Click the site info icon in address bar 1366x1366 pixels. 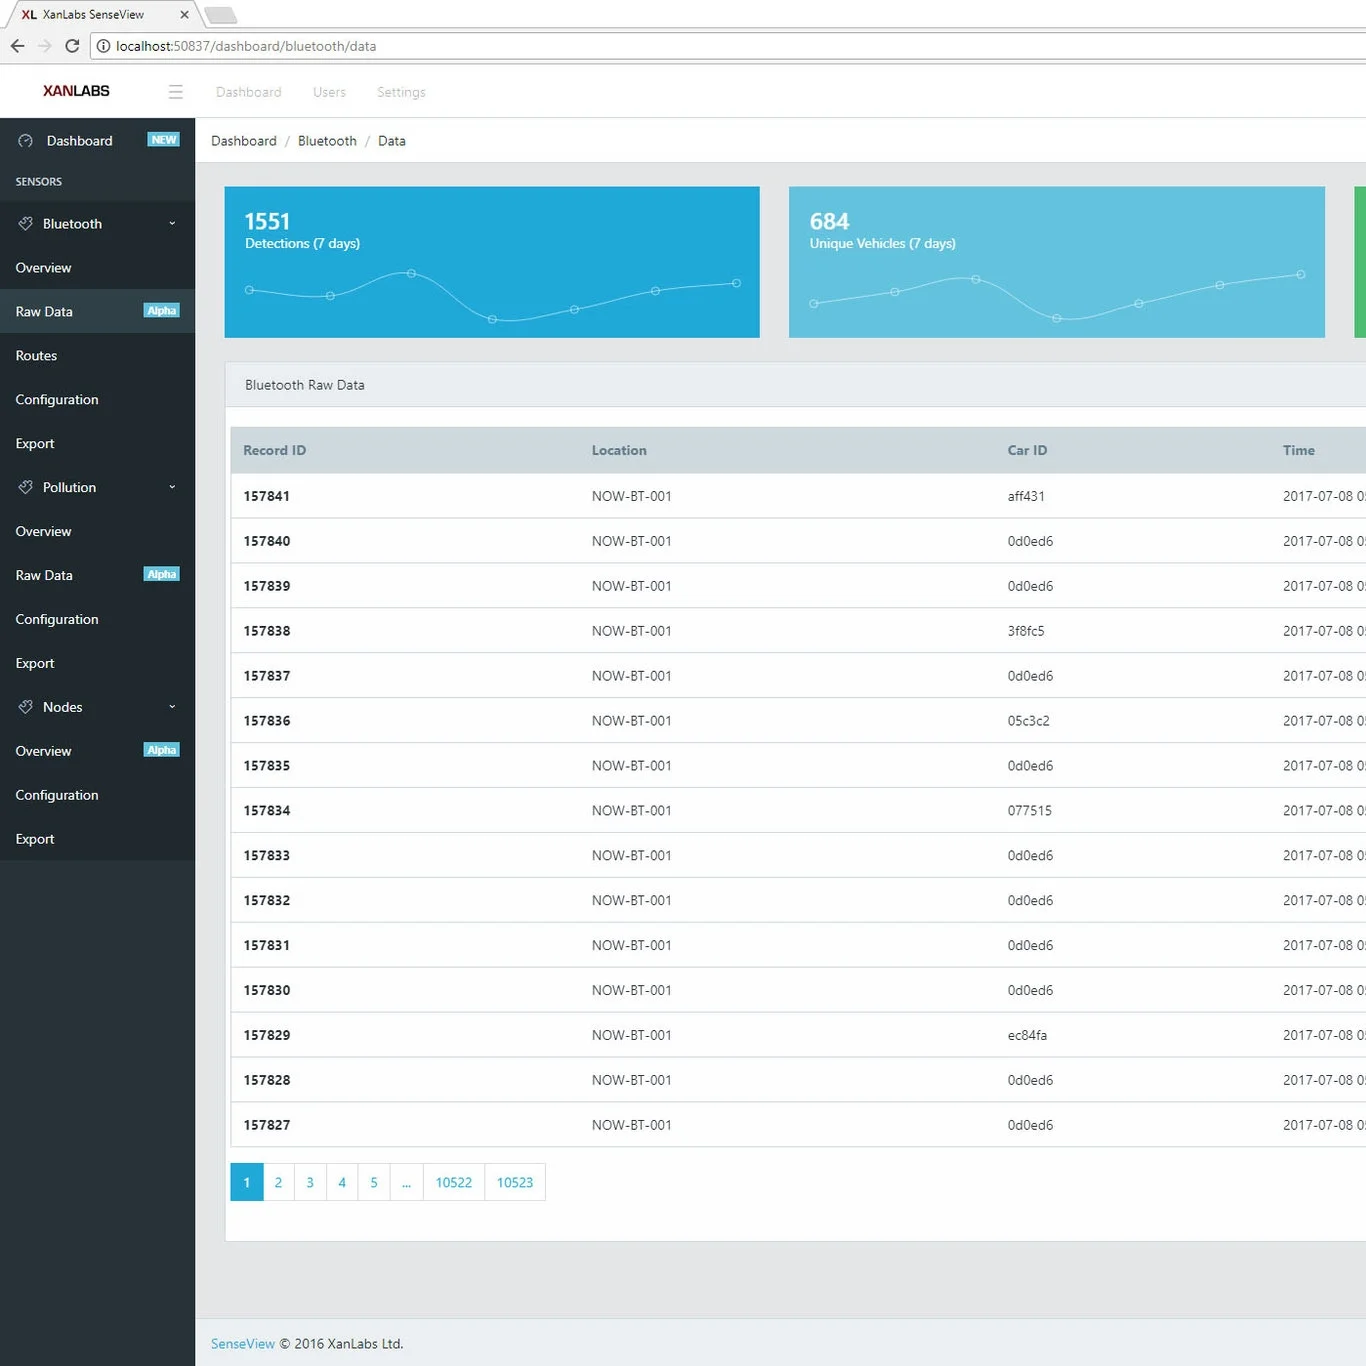[x=103, y=46]
